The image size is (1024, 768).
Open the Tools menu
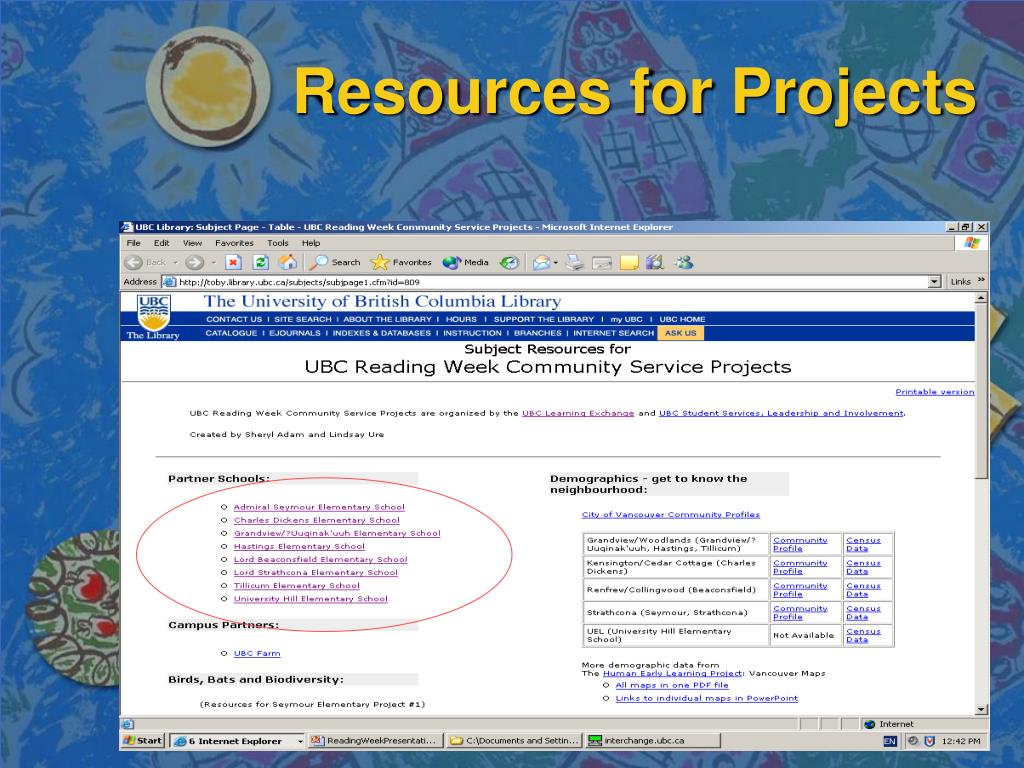point(278,243)
